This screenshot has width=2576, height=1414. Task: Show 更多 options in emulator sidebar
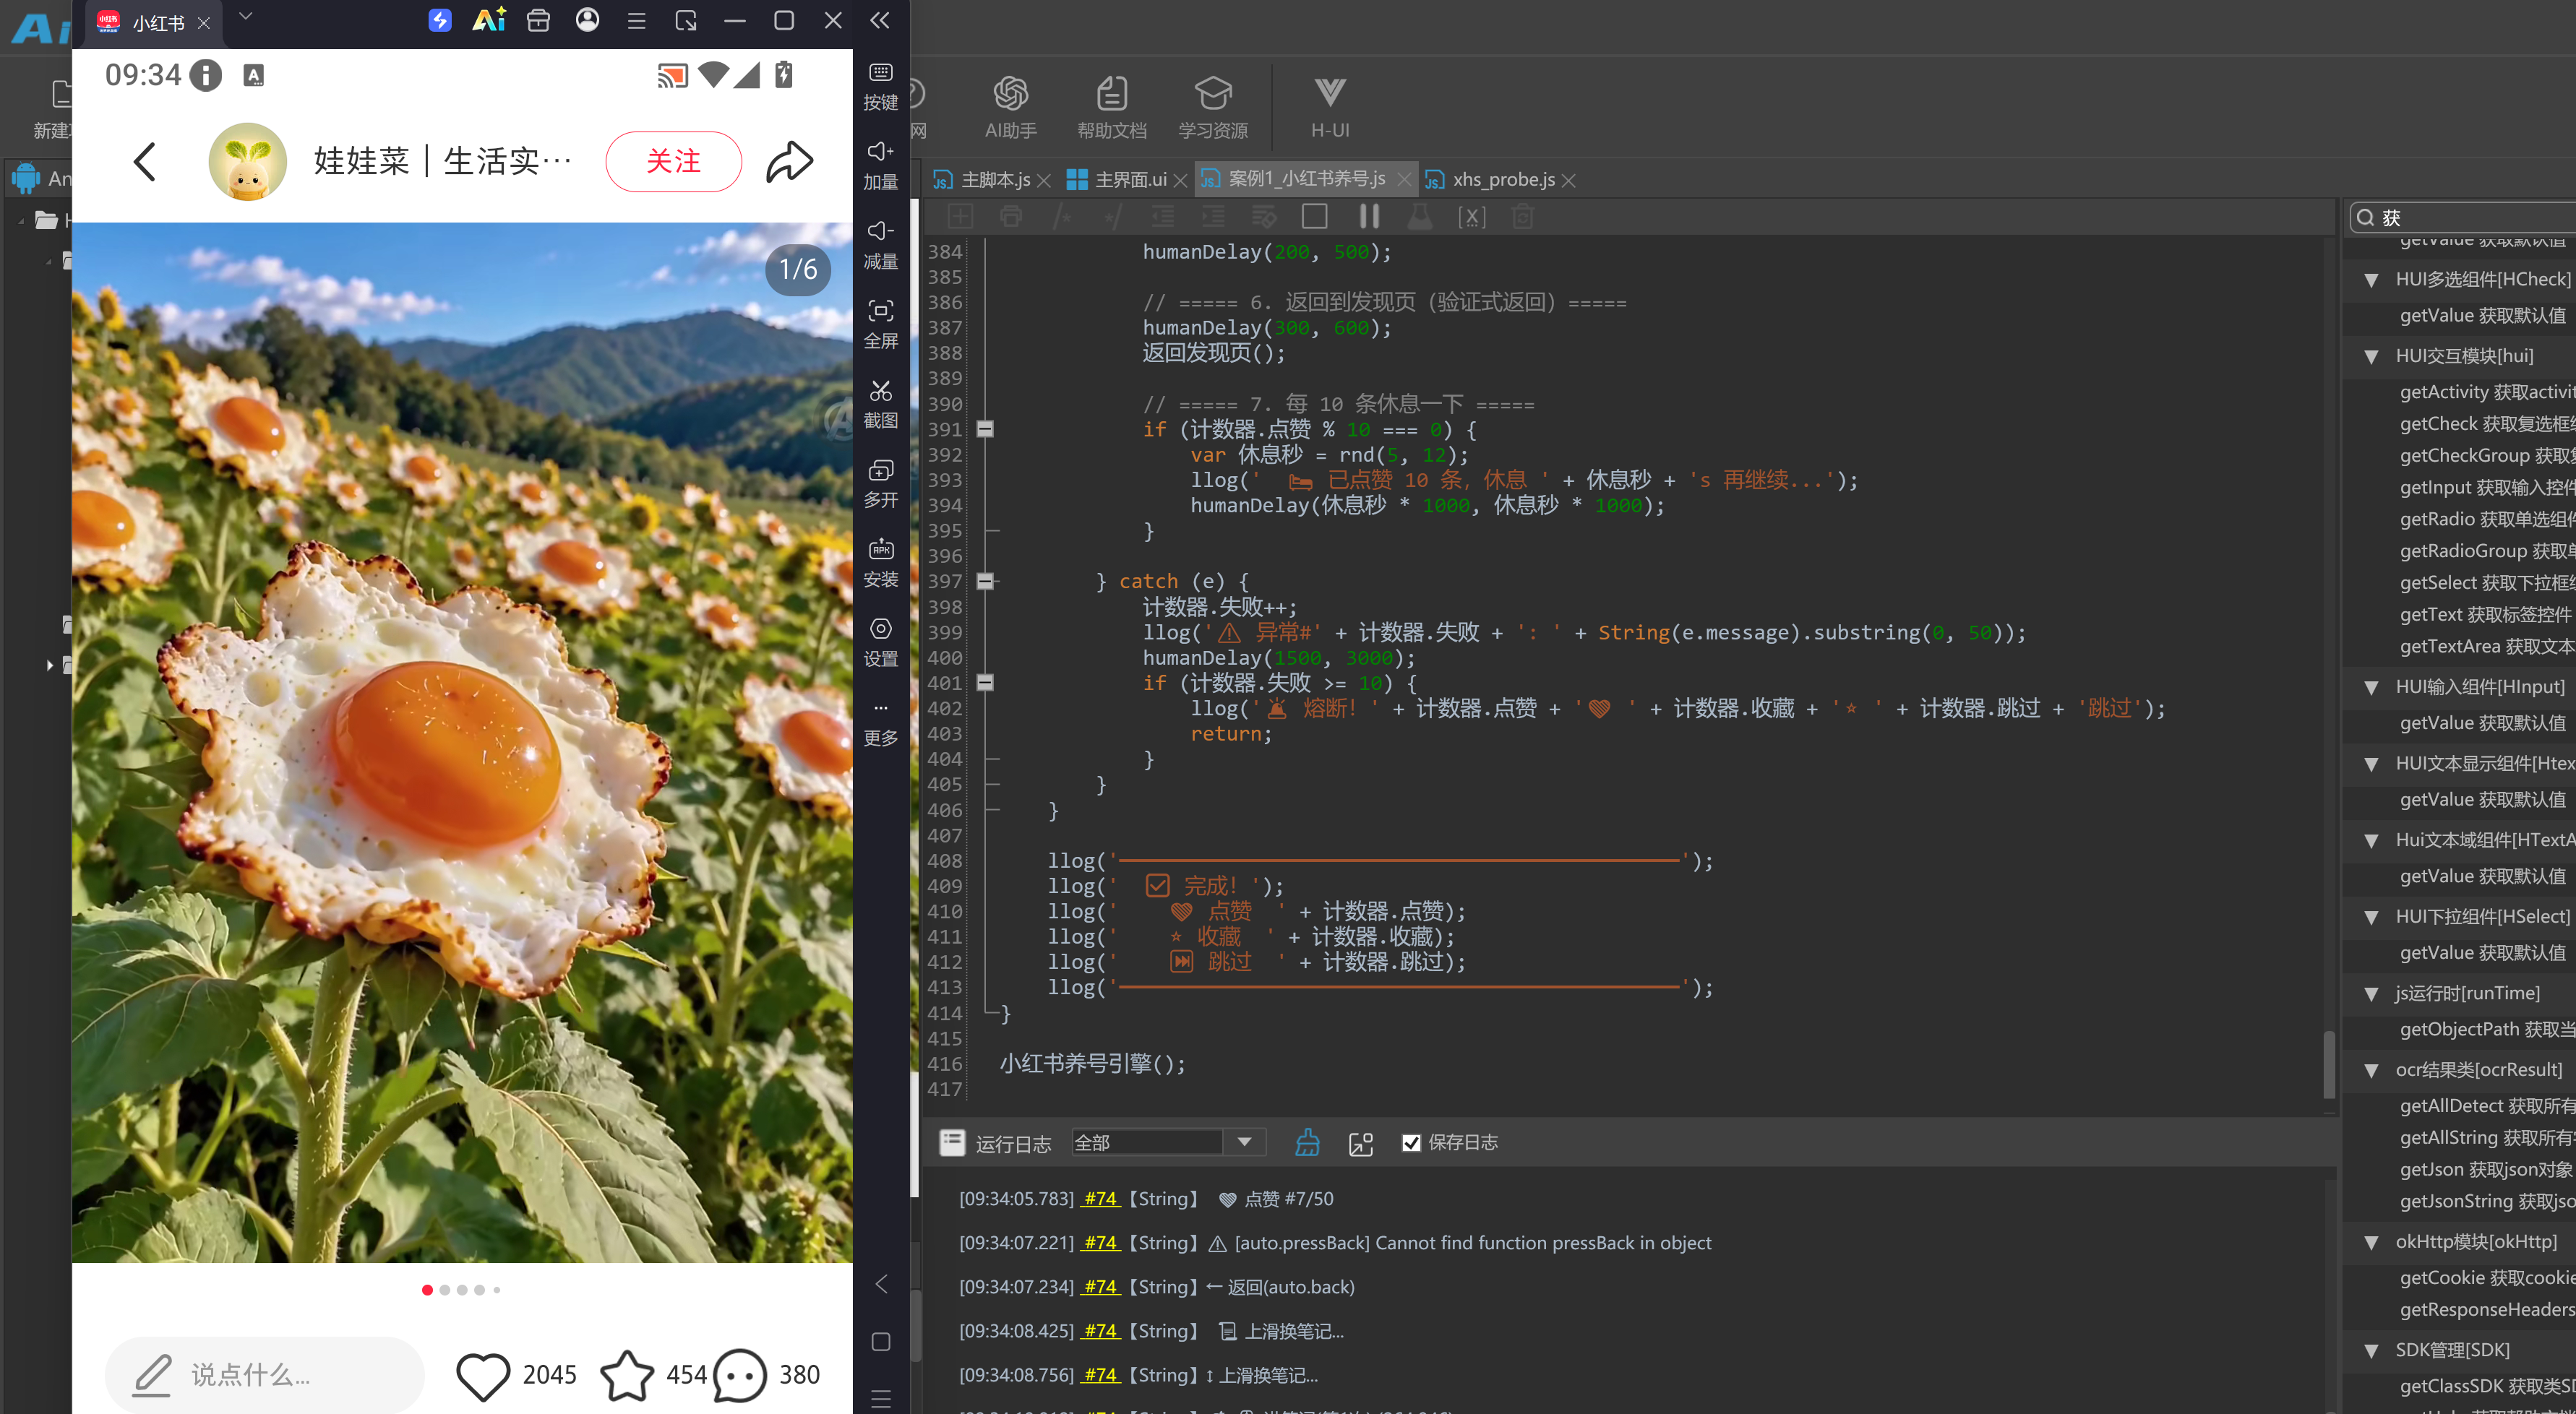(880, 724)
